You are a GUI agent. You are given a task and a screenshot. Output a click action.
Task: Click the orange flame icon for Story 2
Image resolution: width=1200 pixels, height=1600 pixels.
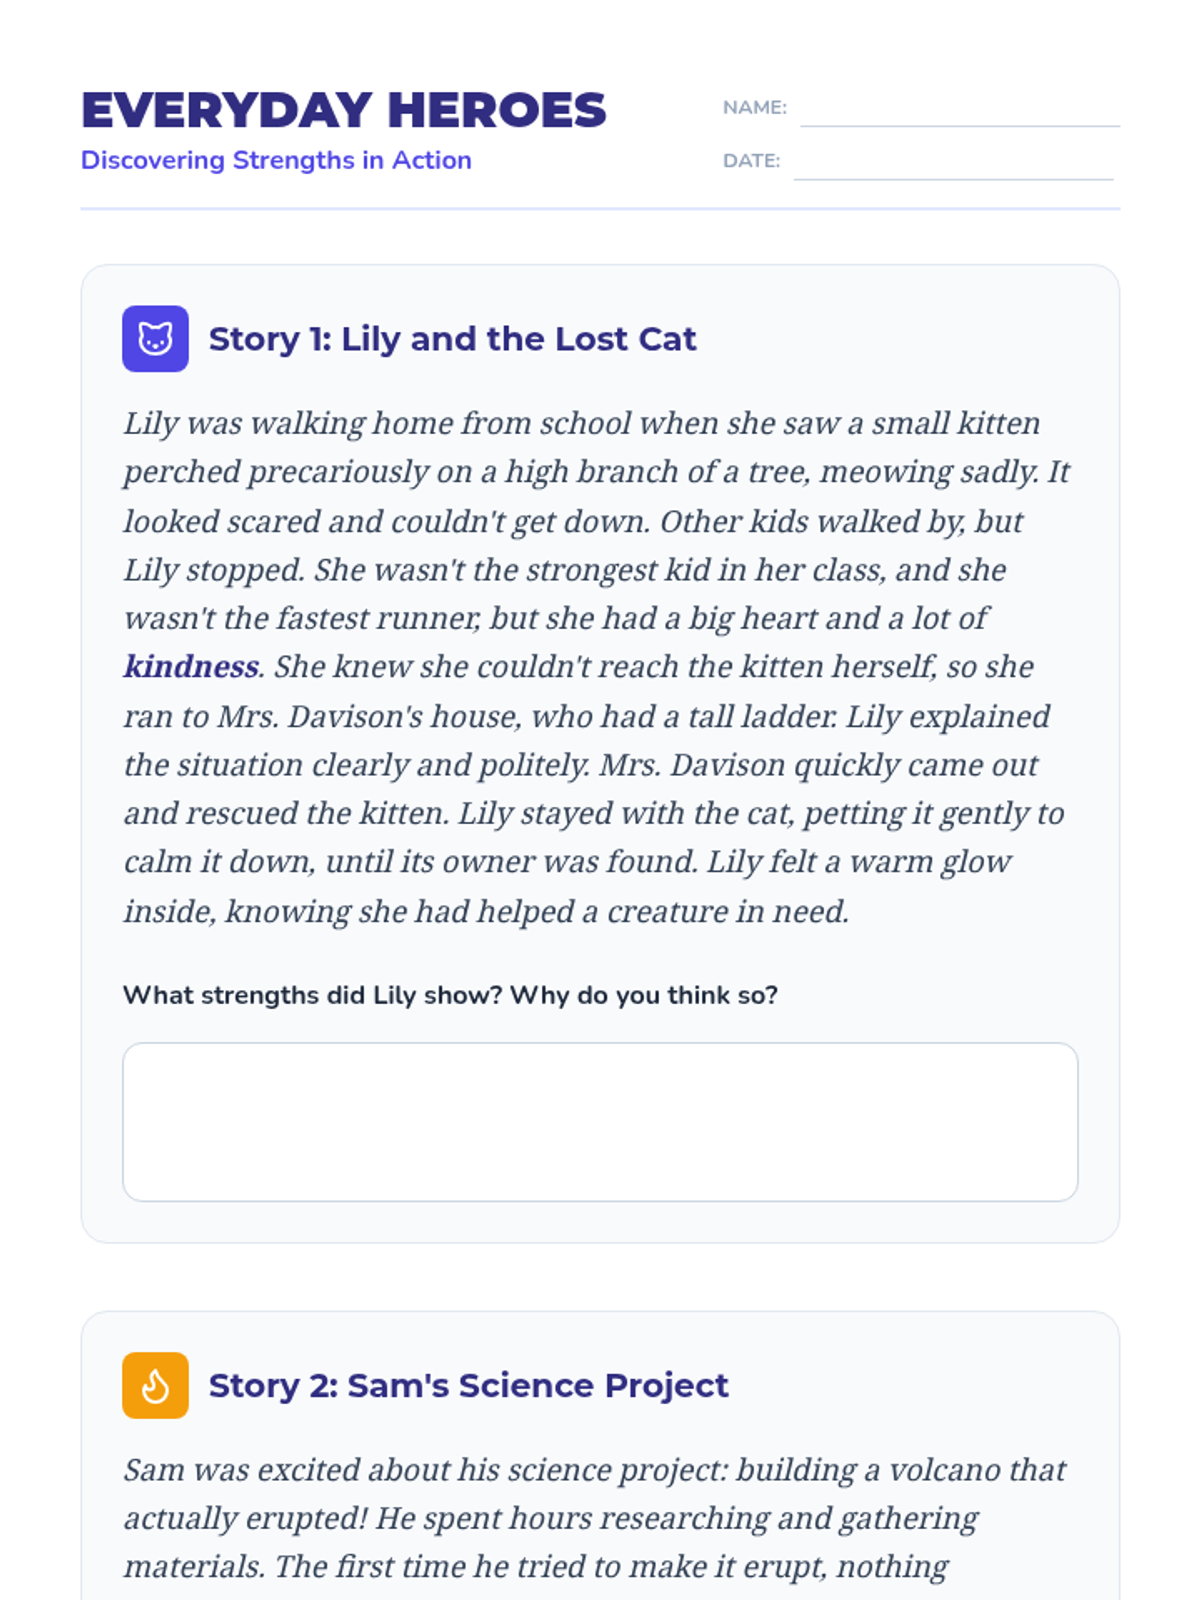point(155,1385)
